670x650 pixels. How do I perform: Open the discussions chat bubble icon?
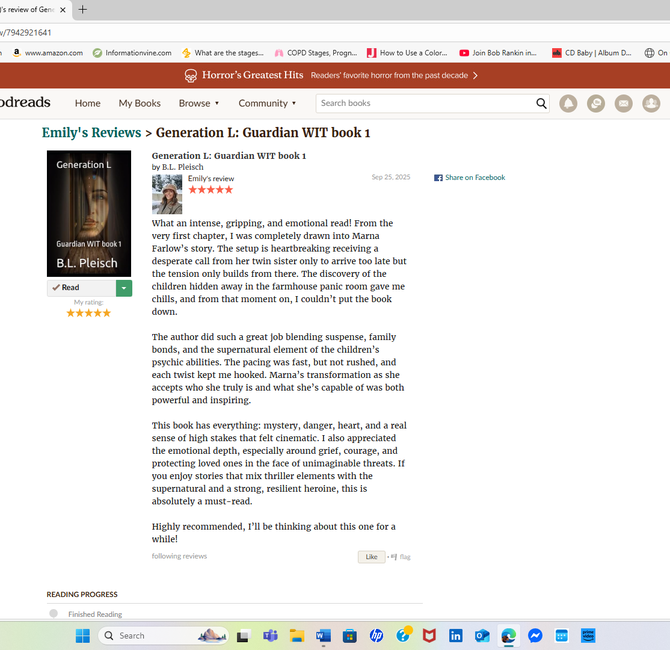[x=596, y=103]
